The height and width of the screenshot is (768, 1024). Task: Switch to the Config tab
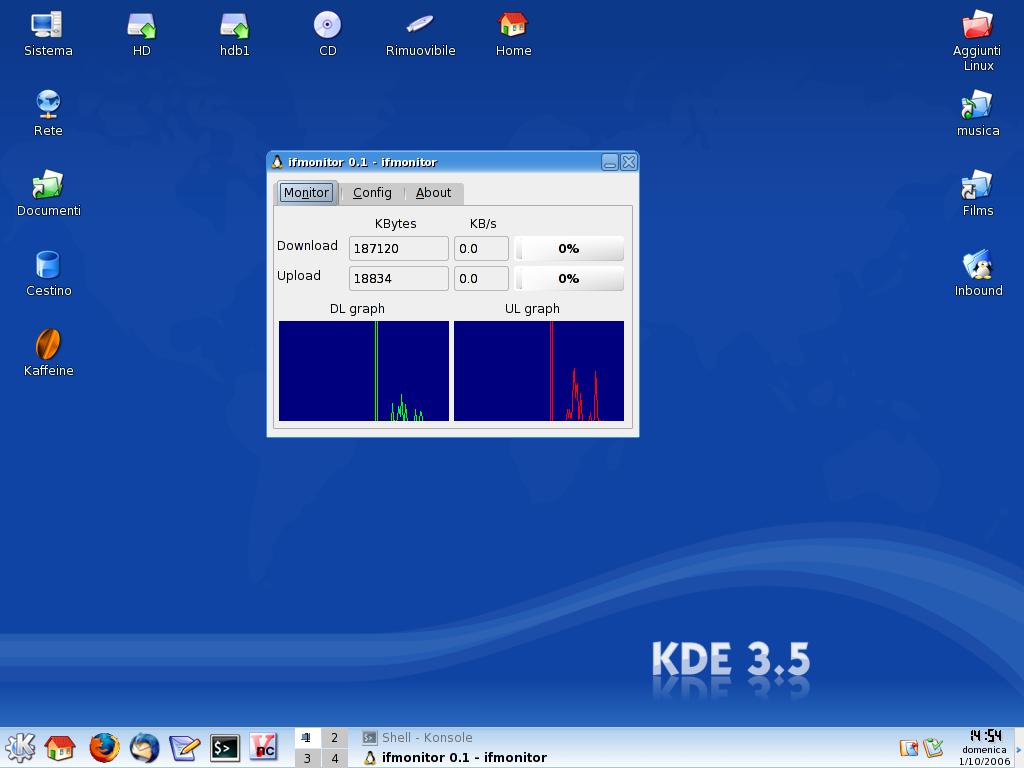pyautogui.click(x=372, y=193)
